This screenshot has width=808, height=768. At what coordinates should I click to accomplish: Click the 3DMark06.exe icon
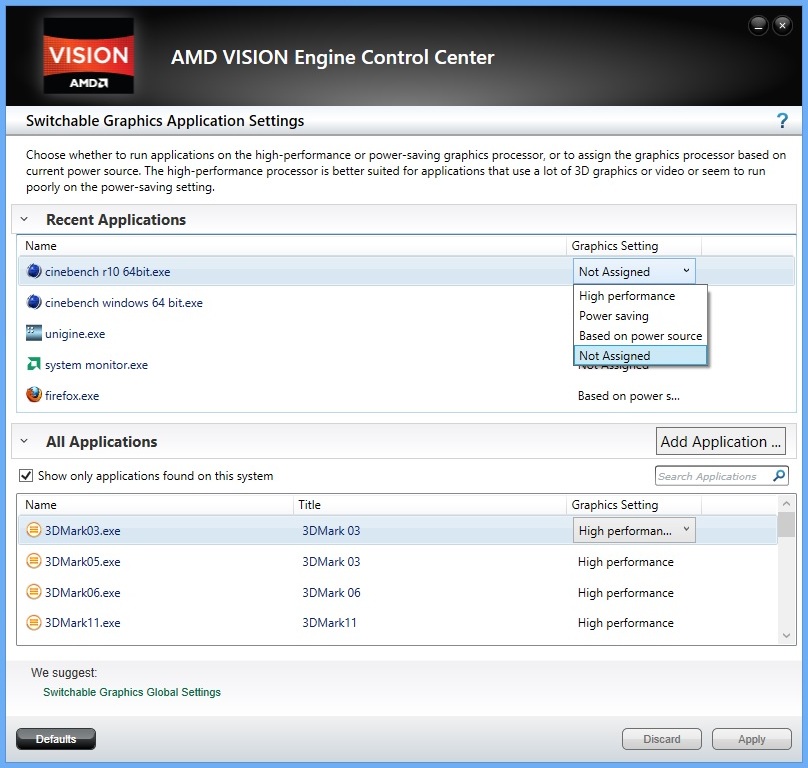pos(33,592)
